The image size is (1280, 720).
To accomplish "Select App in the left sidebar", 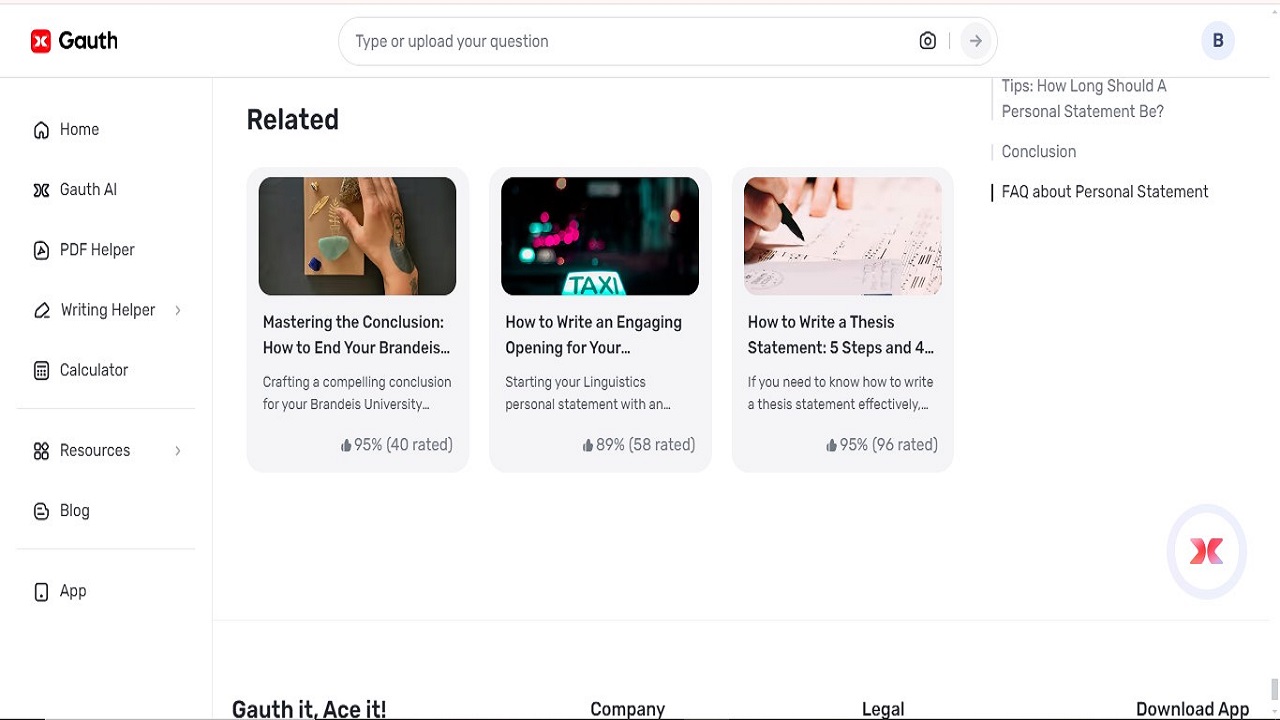I will (73, 591).
